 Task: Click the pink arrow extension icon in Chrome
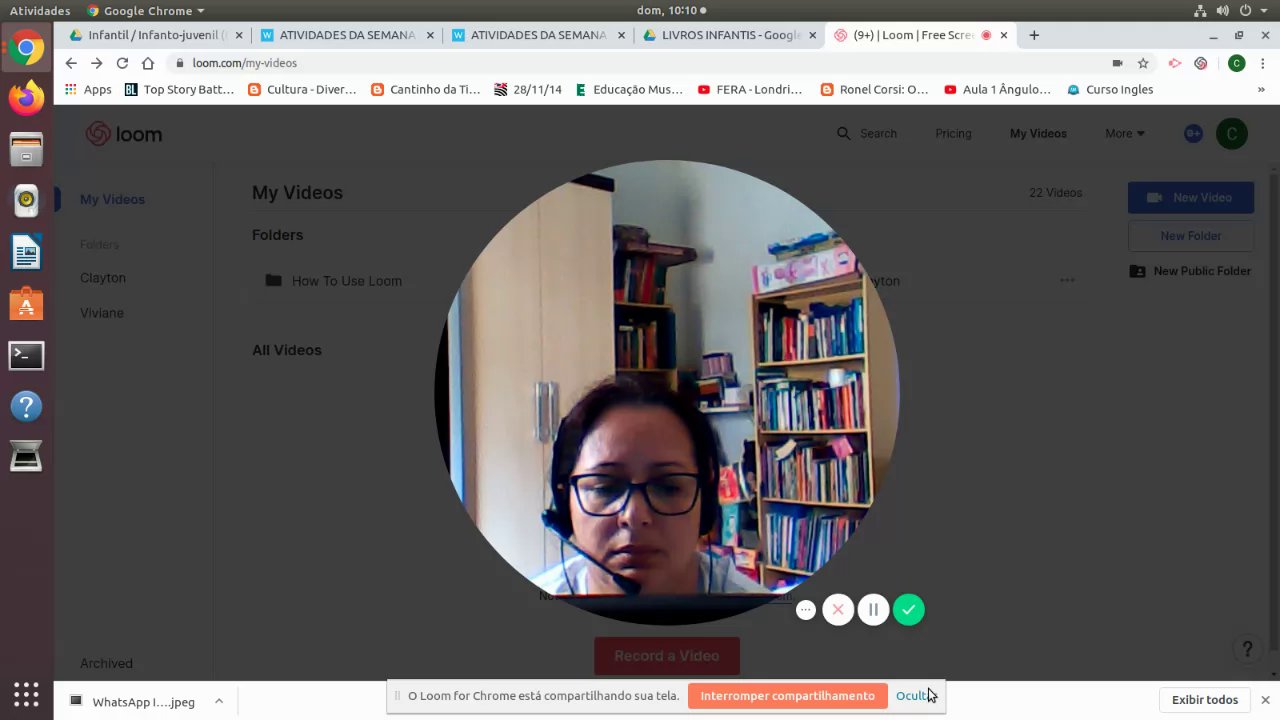(x=1174, y=63)
